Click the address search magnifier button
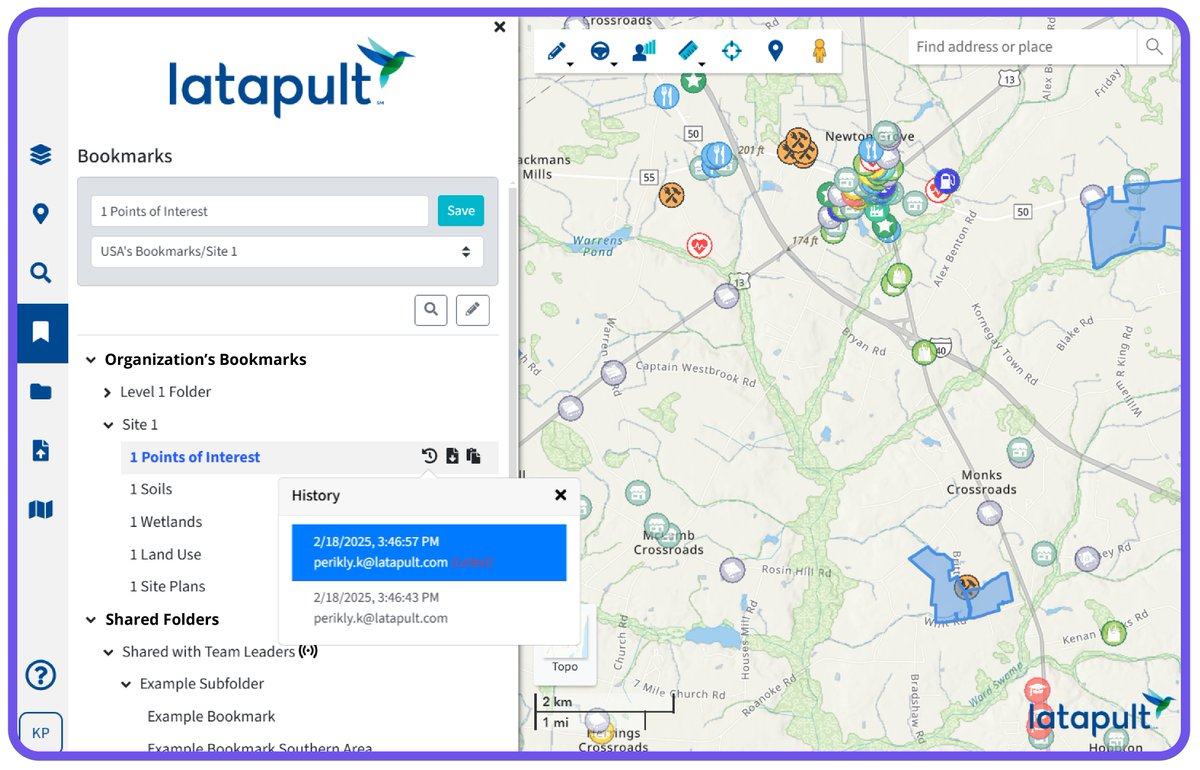This screenshot has height=770, width=1200. [1154, 47]
